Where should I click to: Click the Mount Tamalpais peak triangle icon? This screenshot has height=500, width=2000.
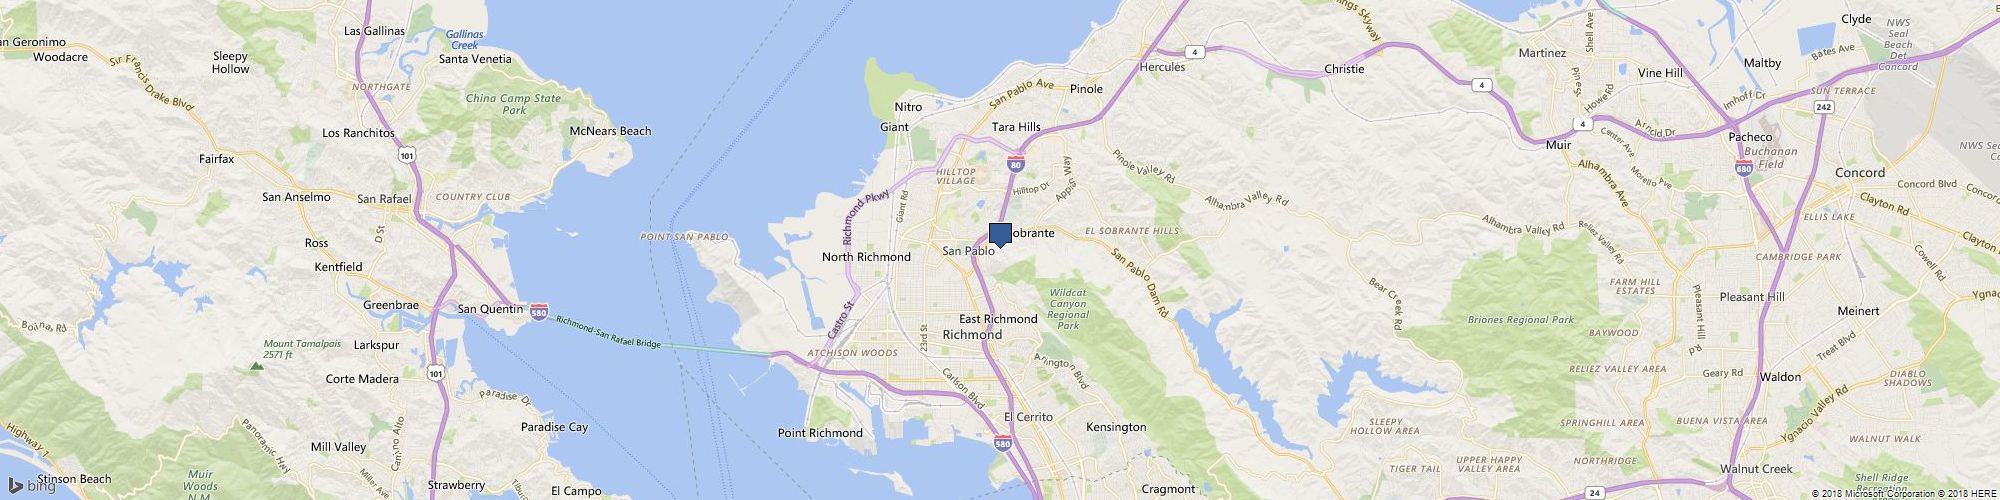[257, 367]
